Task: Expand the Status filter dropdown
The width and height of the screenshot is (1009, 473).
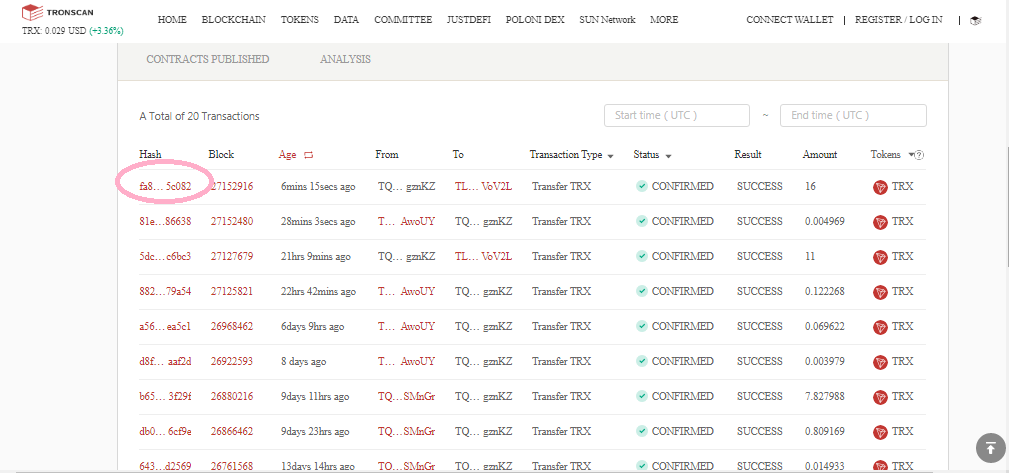Action: pos(669,156)
